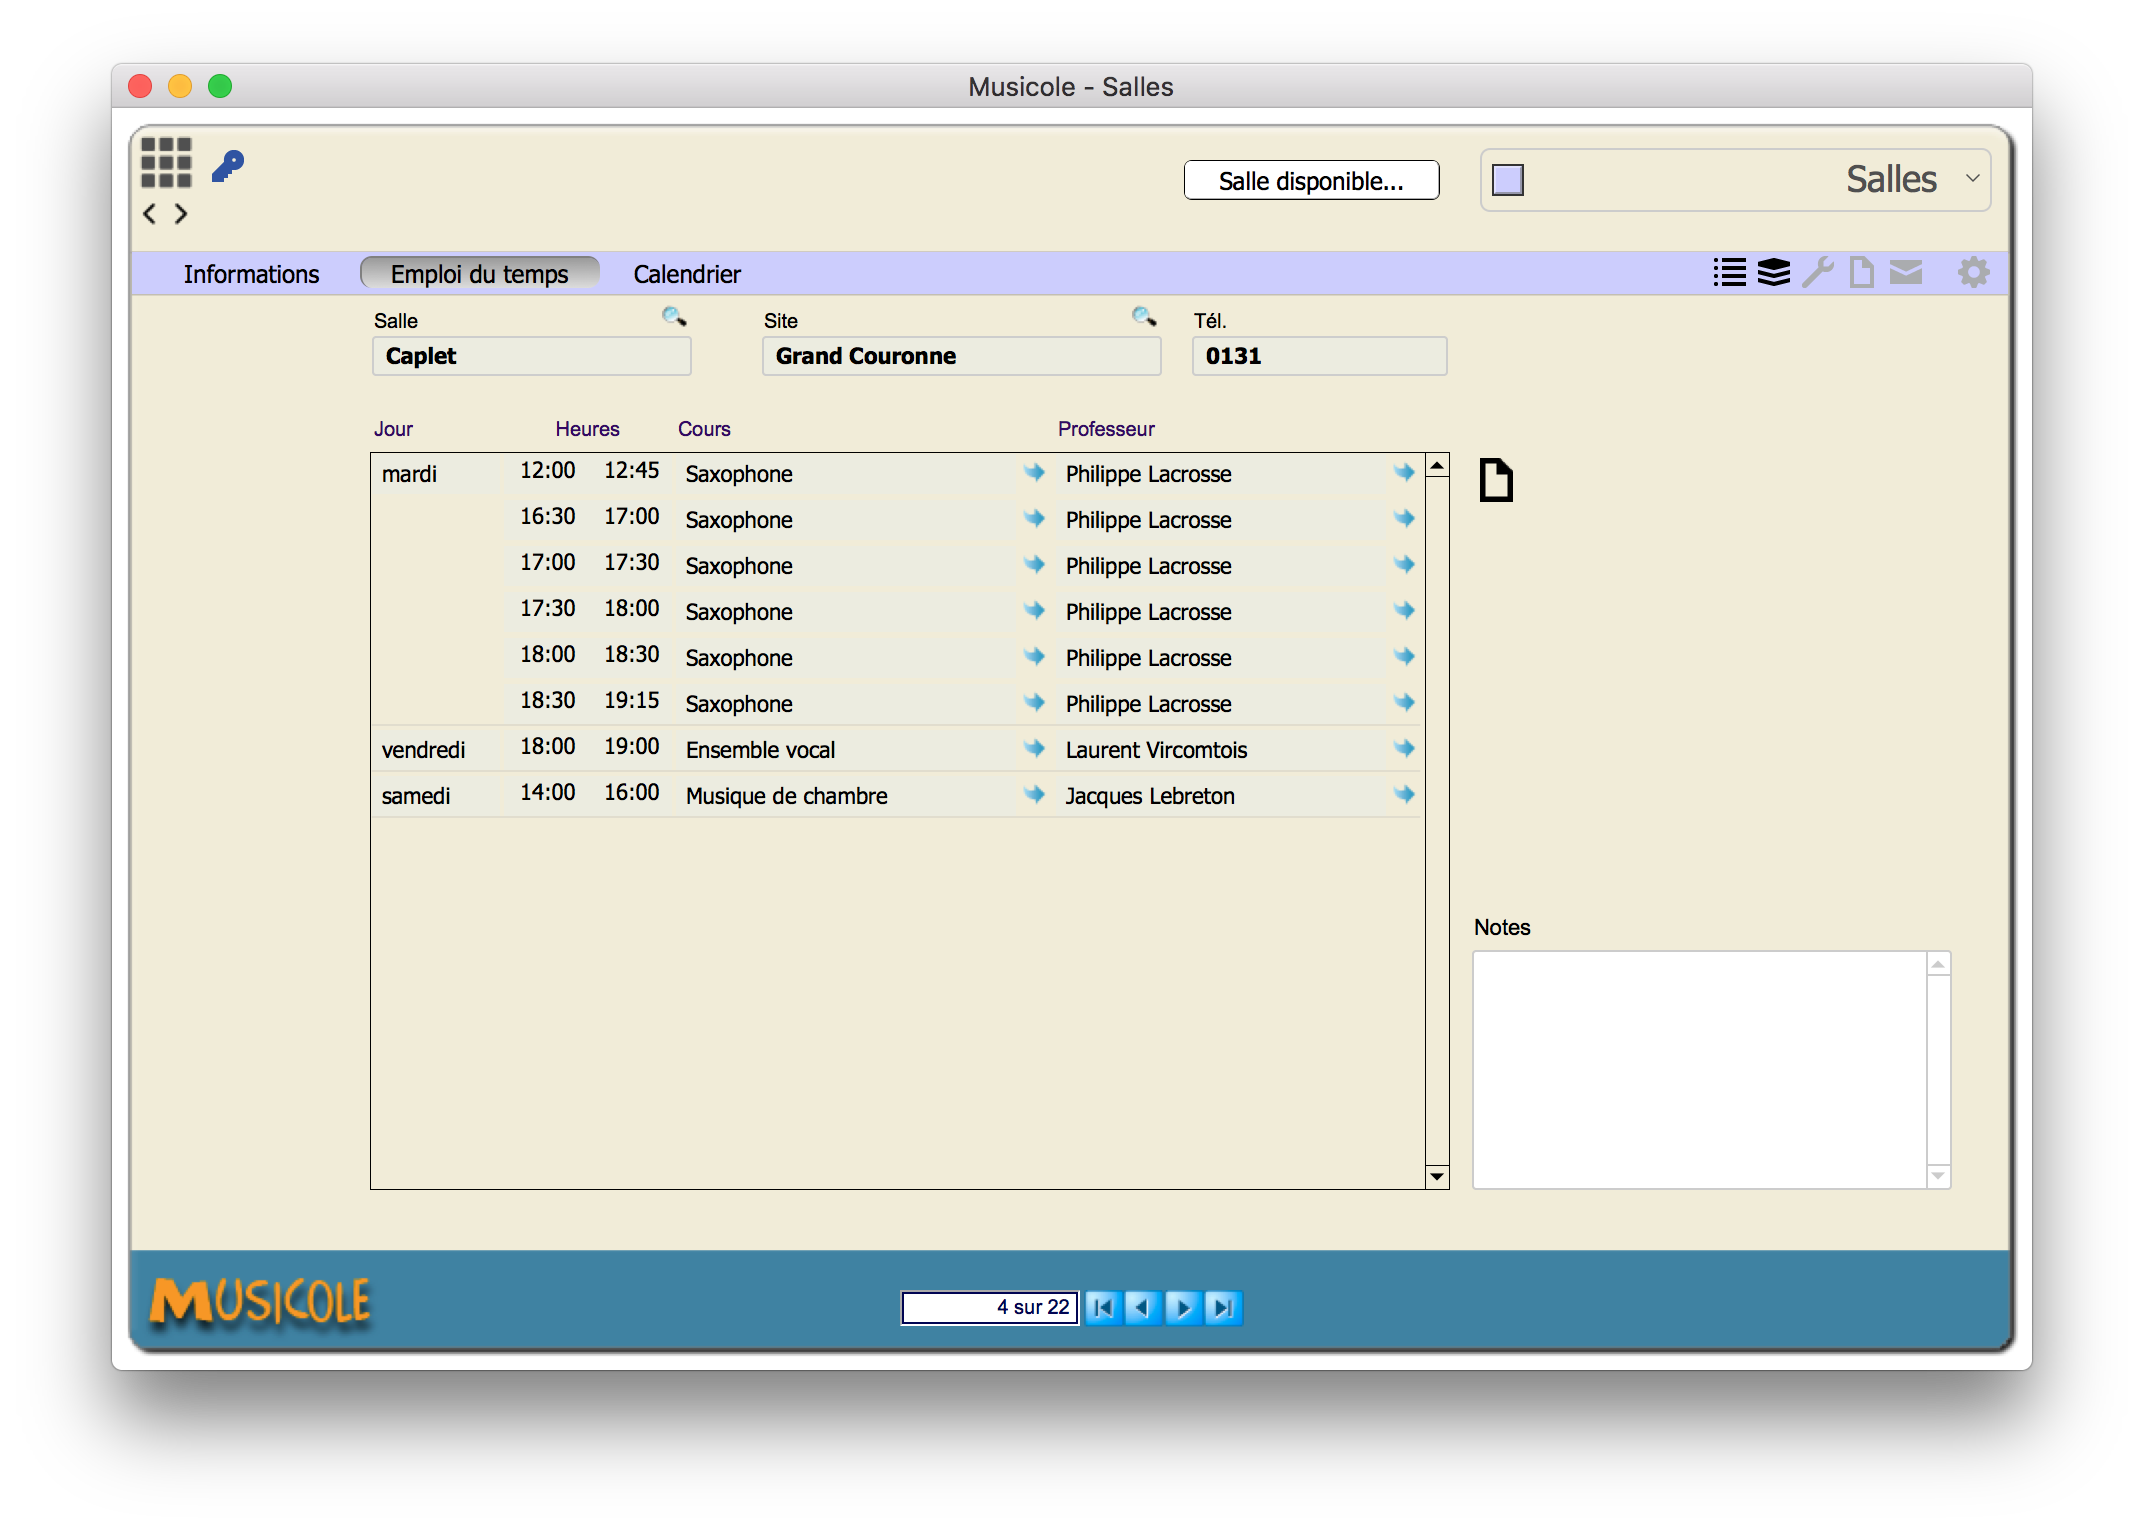Click Ensemble vocal course name
The width and height of the screenshot is (2144, 1530).
pos(760,749)
